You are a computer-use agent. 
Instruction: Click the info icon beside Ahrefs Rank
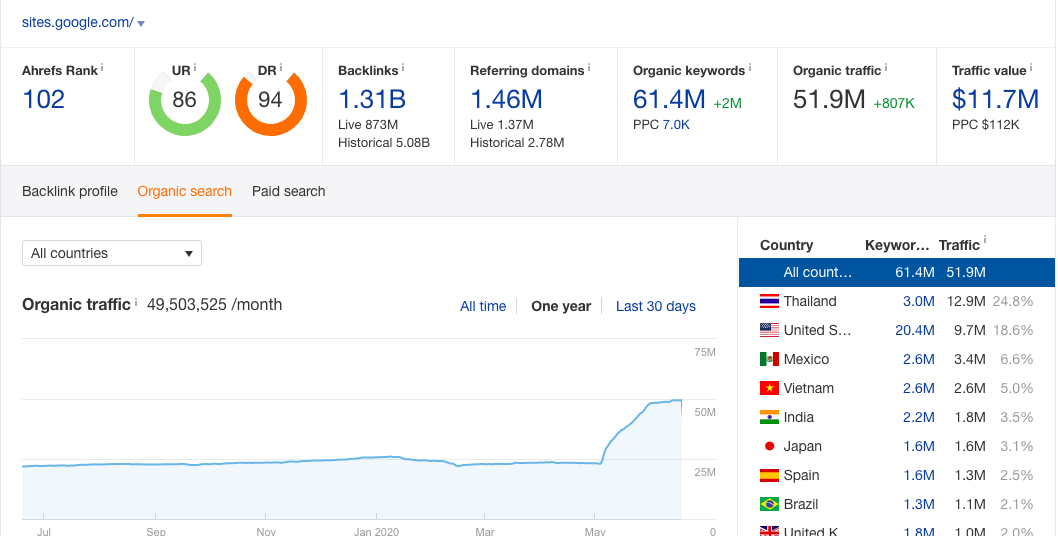(102, 68)
